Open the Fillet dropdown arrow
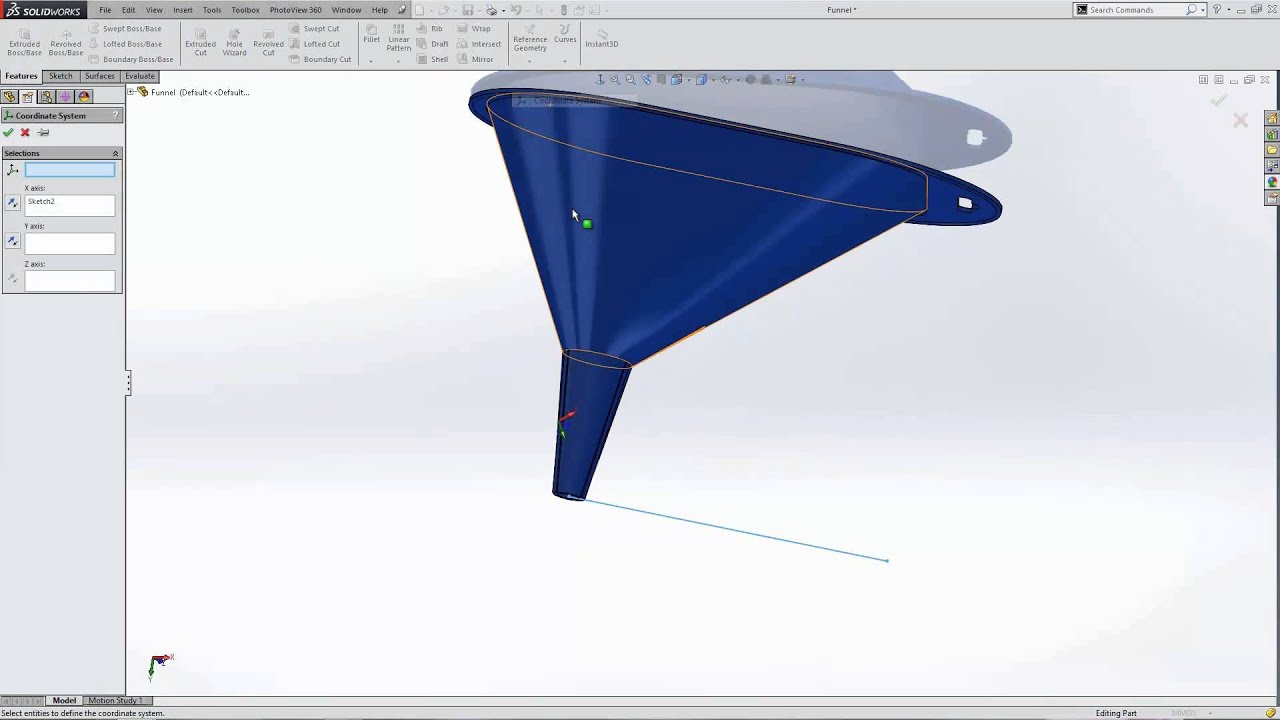The image size is (1280, 720). (x=371, y=61)
